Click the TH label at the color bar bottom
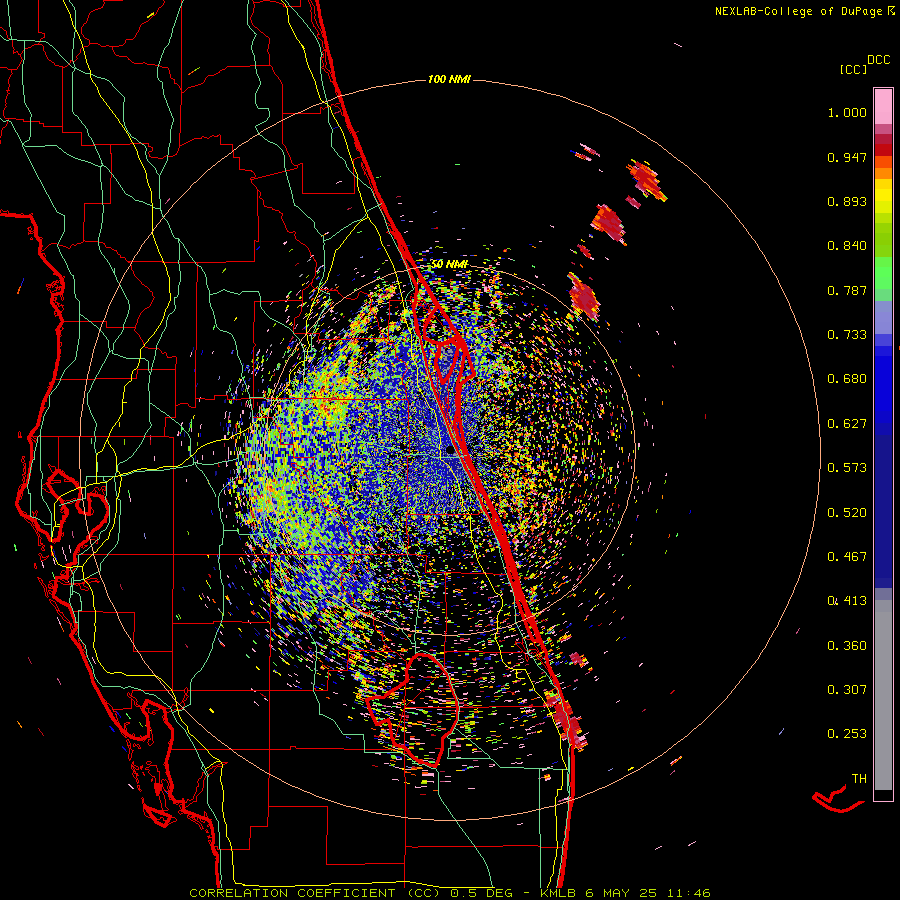Screen dimensions: 900x900 point(859,779)
